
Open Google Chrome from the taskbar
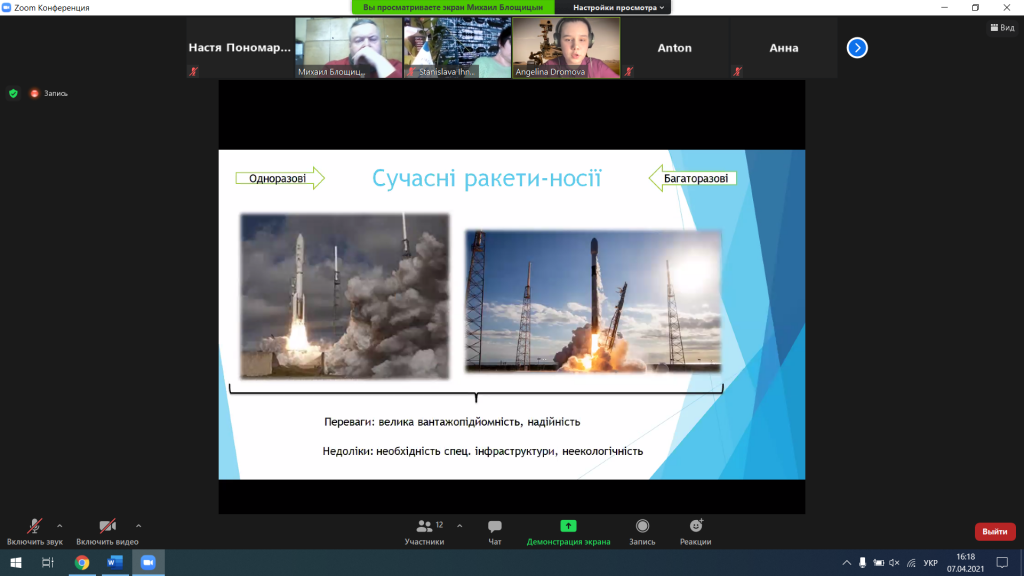[x=82, y=562]
